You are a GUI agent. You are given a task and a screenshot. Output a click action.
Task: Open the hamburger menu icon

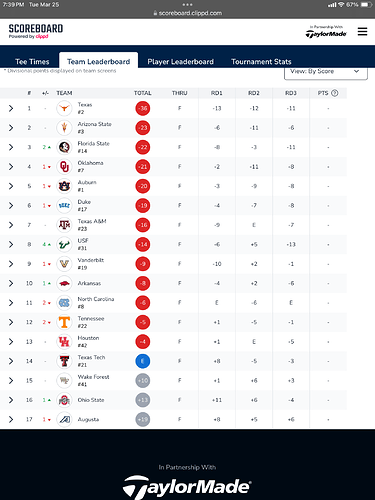coord(362,32)
